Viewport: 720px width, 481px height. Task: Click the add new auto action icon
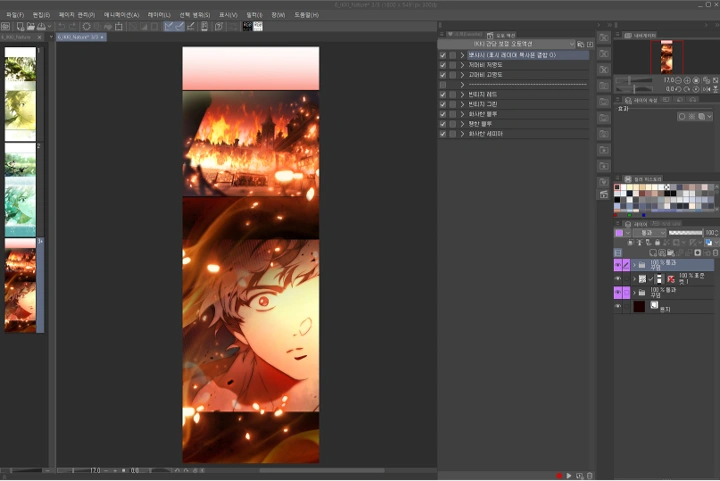click(x=579, y=475)
